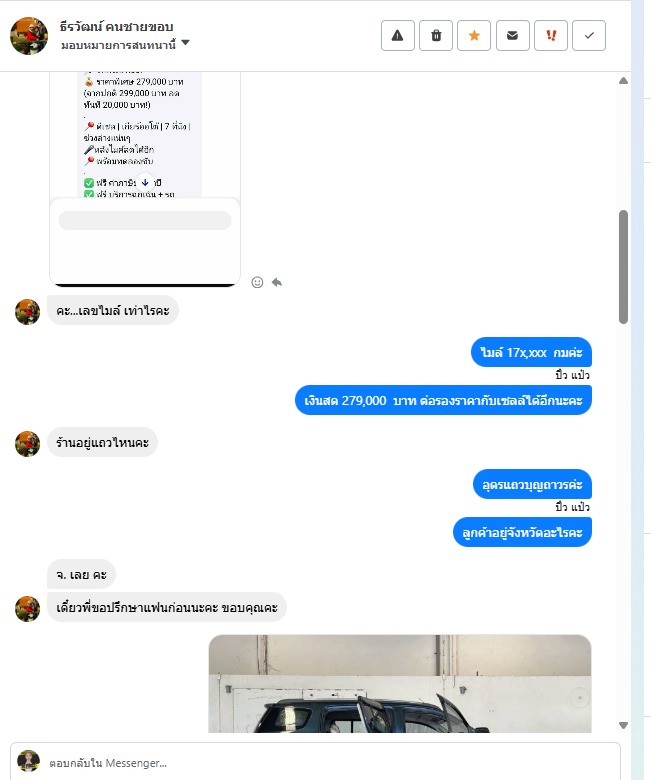651x780 pixels.
Task: Toggle the orange star follow-up icon
Action: coord(474,35)
